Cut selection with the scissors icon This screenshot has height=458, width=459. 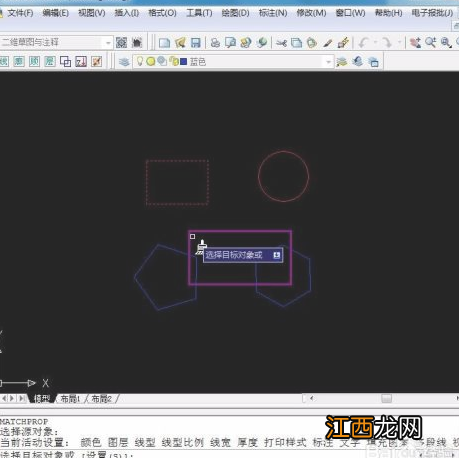click(281, 43)
